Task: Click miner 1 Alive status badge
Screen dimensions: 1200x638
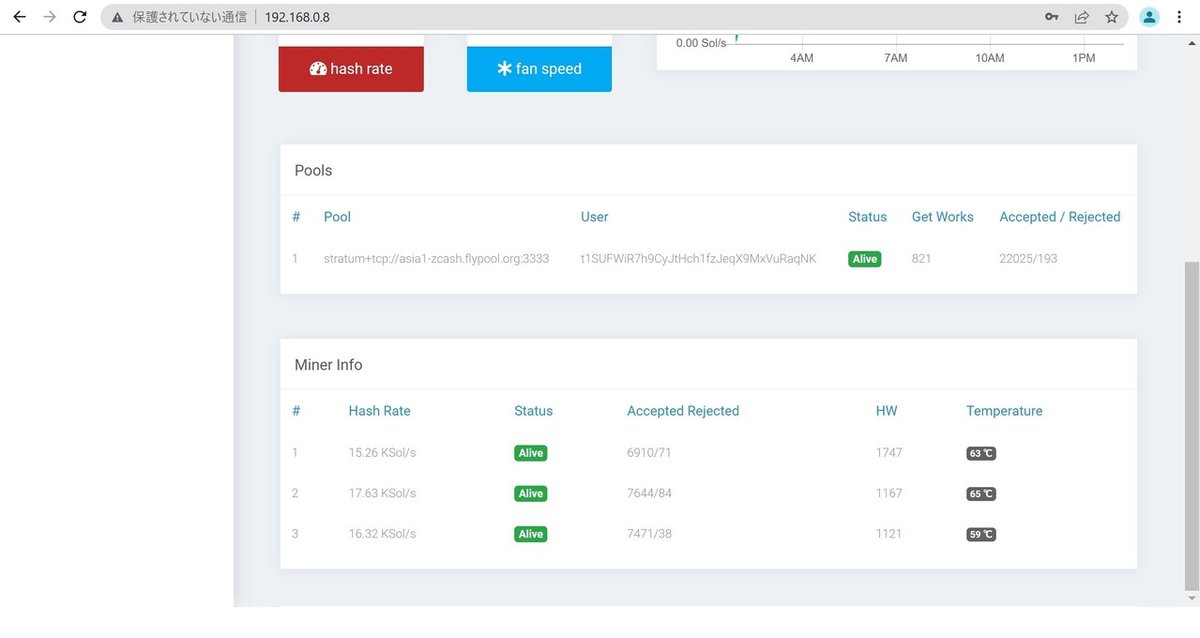Action: [531, 453]
